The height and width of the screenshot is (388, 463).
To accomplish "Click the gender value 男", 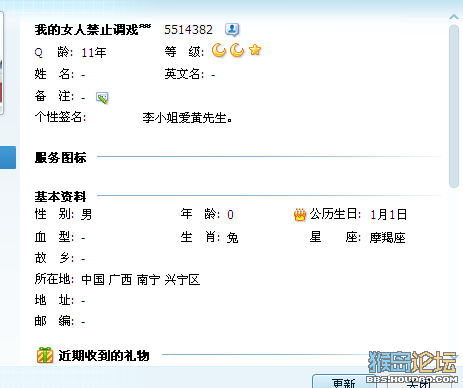I will point(87,215).
